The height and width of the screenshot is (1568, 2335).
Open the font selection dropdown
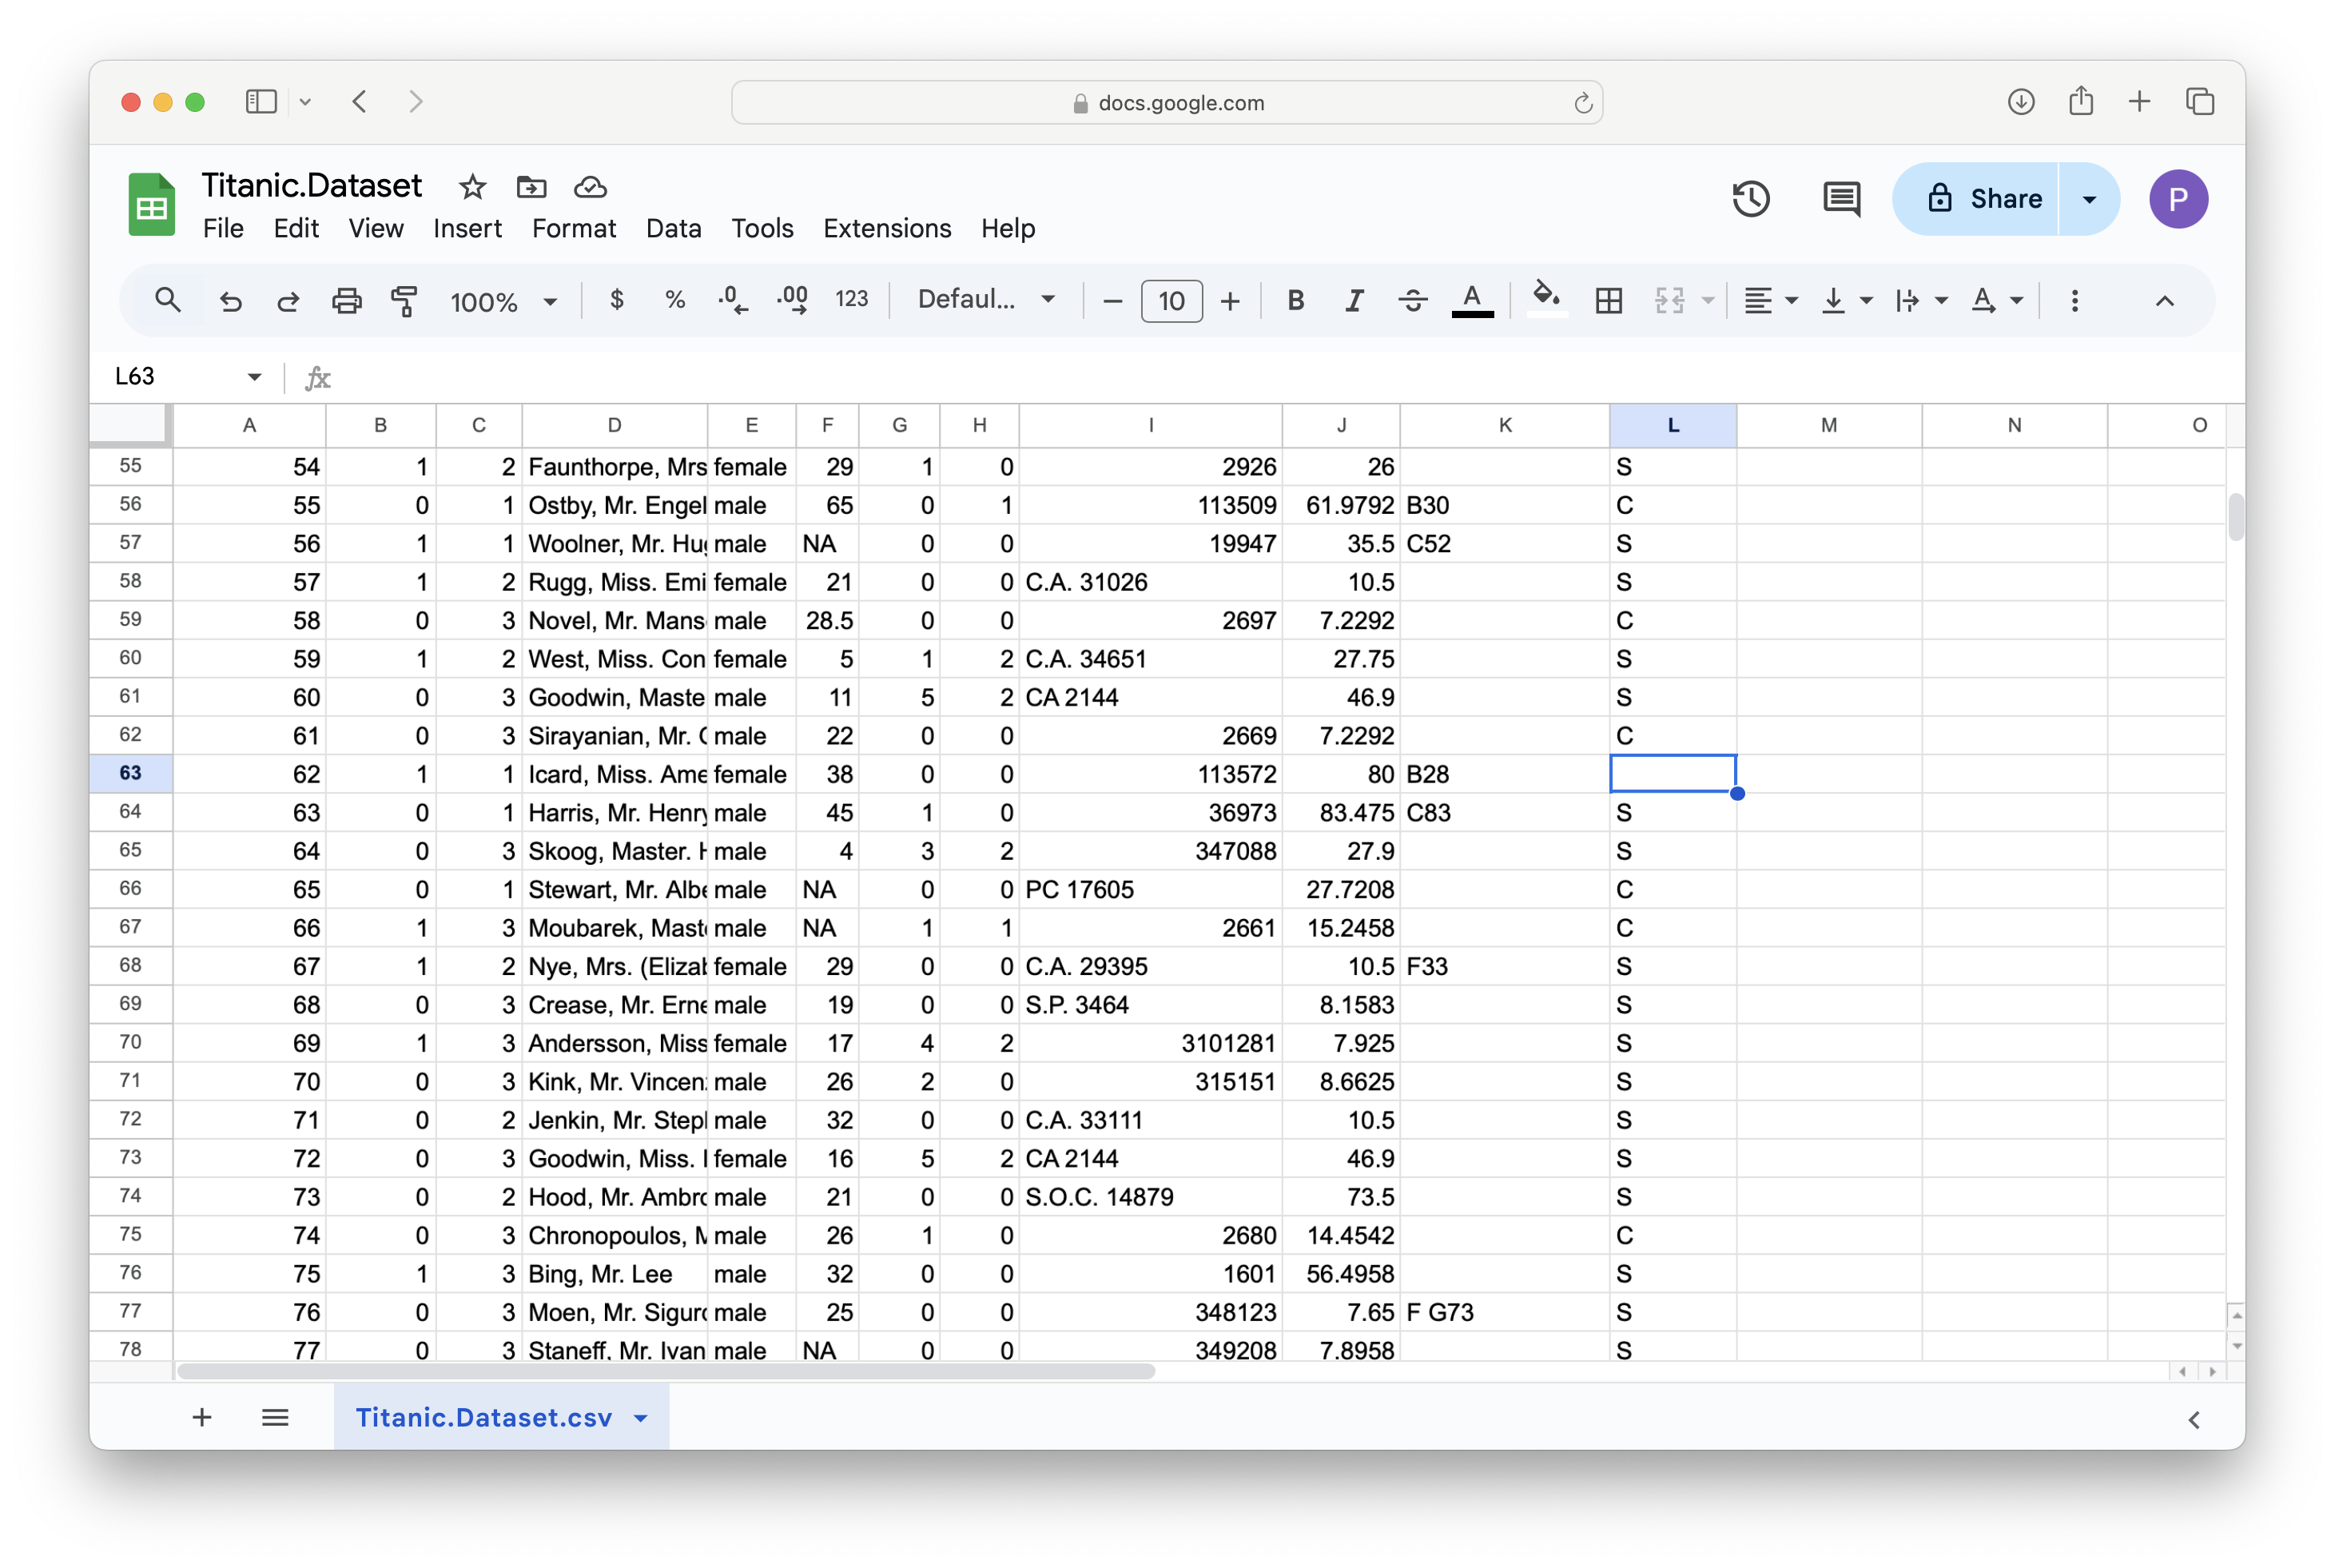(985, 300)
